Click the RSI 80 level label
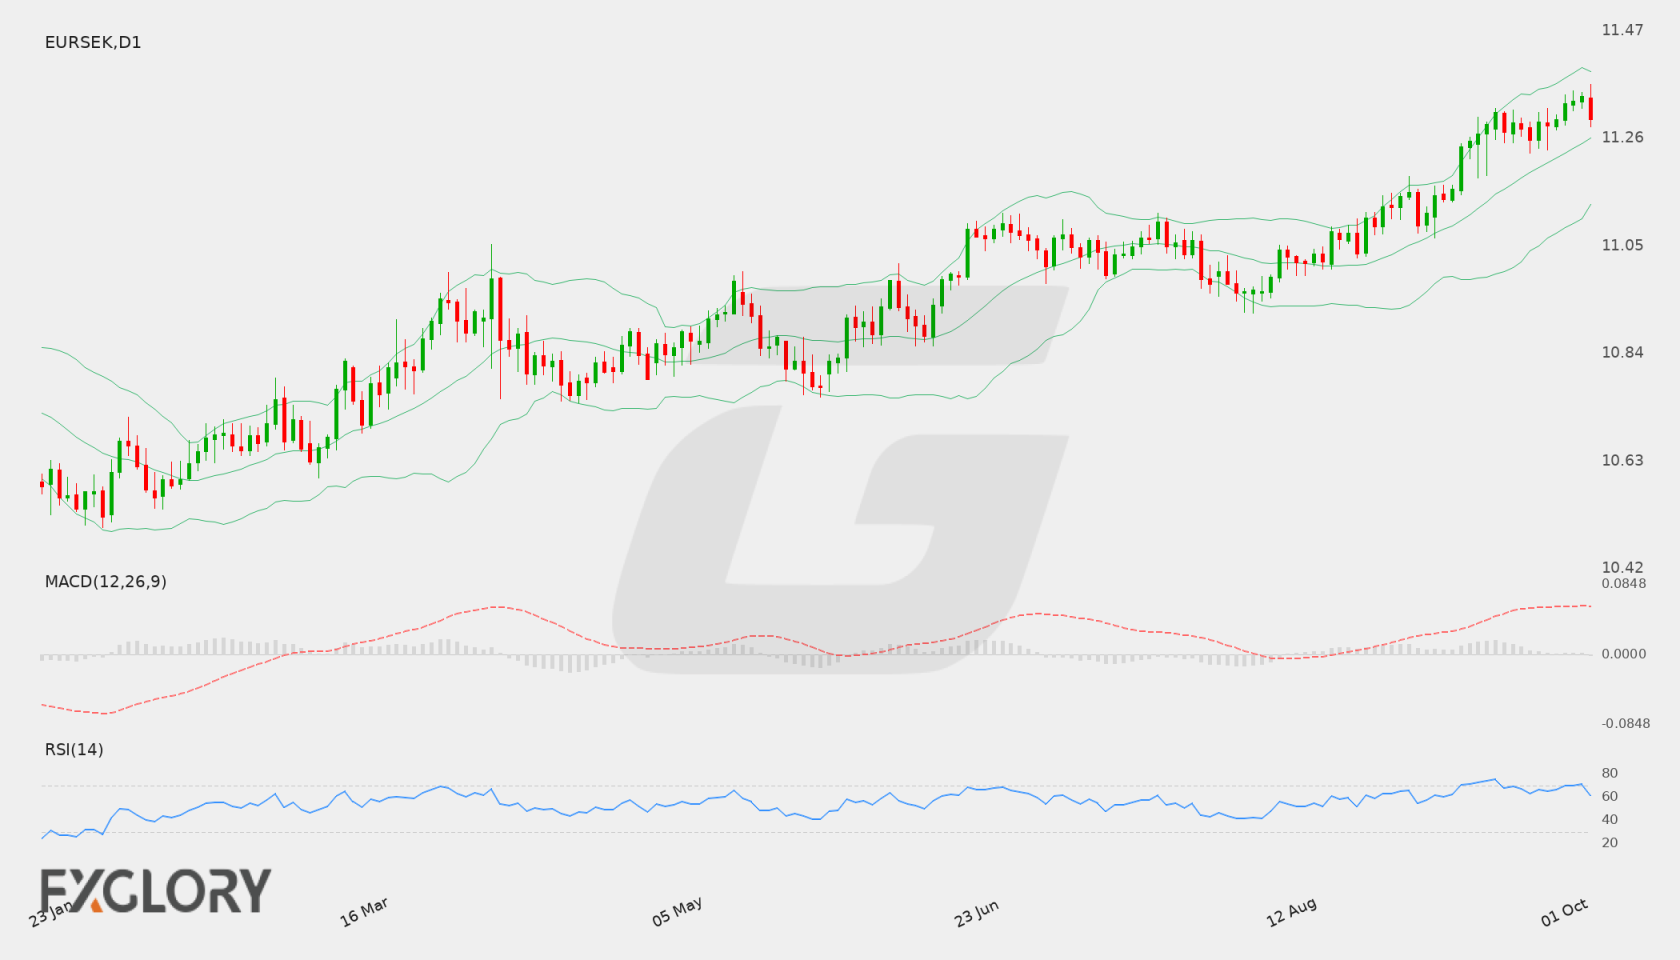The image size is (1680, 960). tap(1610, 773)
